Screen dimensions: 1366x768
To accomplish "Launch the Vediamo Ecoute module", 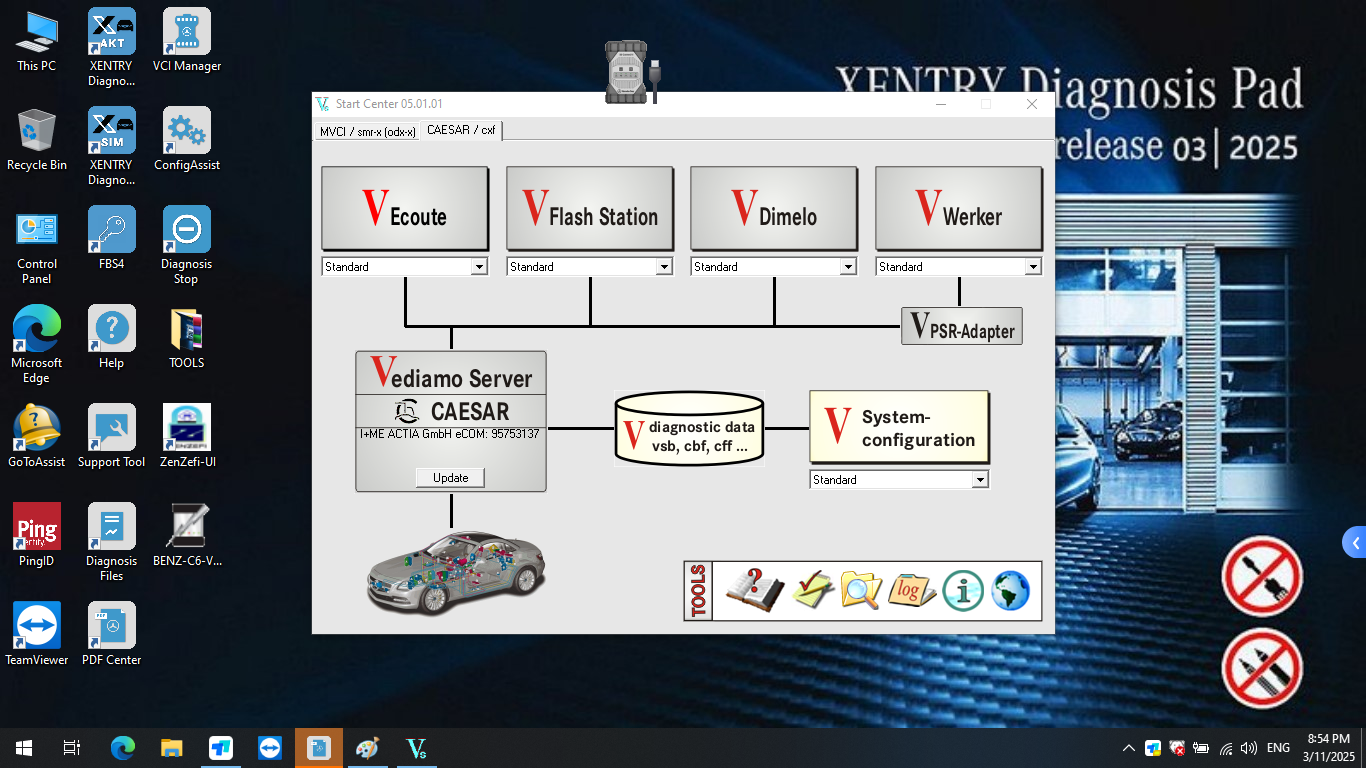I will pos(404,208).
